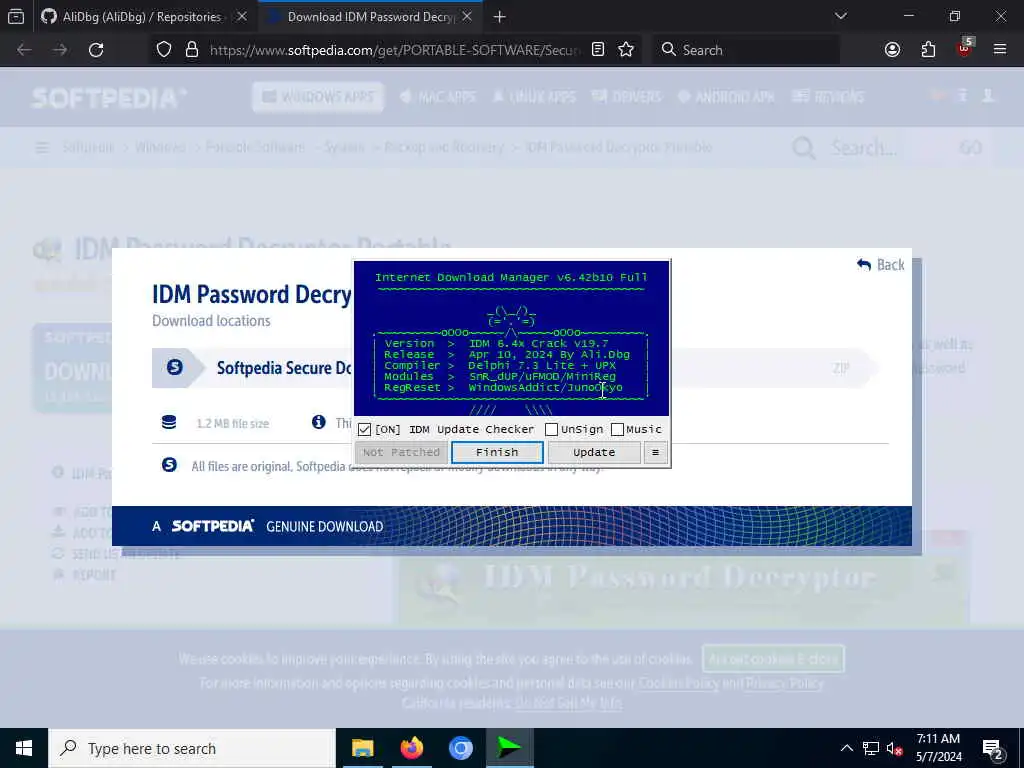
Task: Reload the current page
Action: point(96,50)
